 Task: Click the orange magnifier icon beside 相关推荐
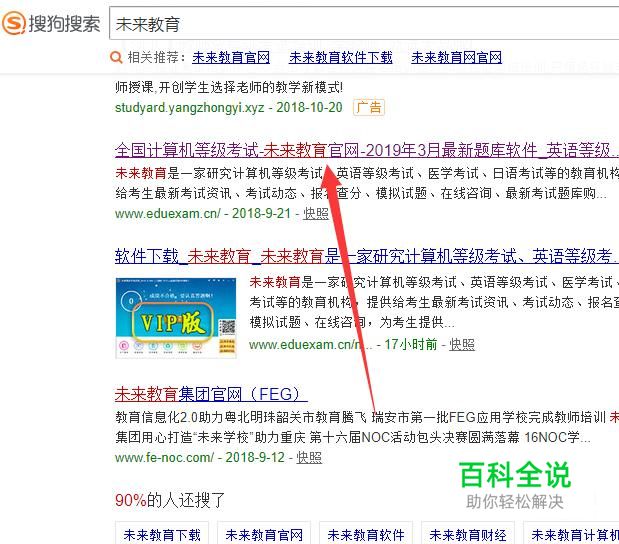tap(116, 58)
